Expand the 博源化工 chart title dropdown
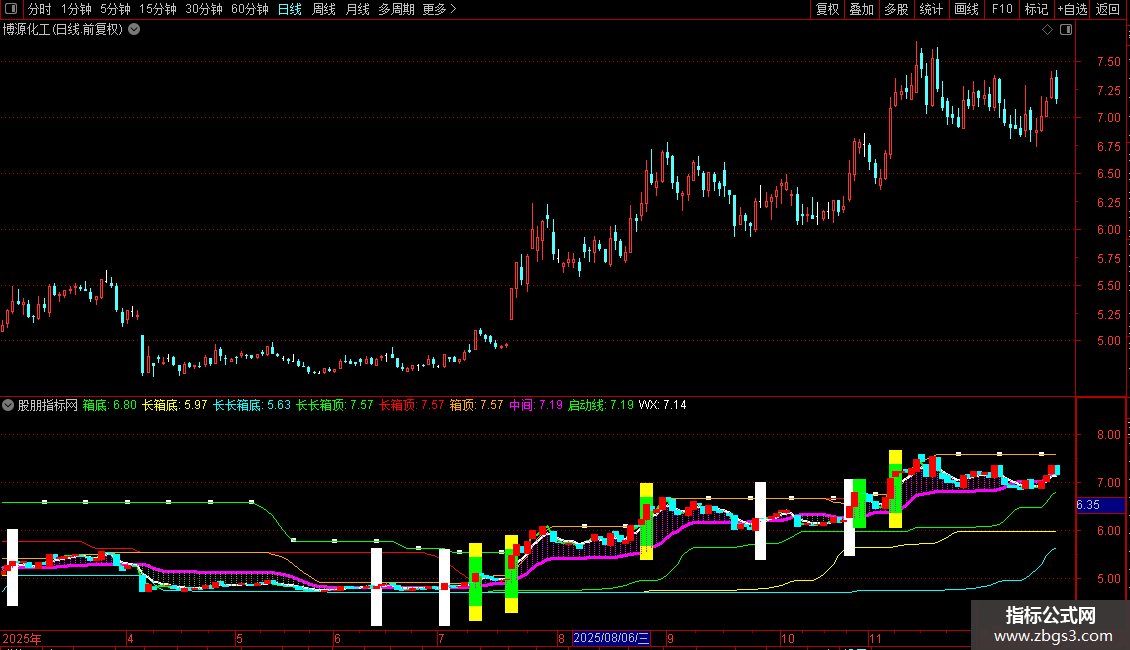The width and height of the screenshot is (1130, 650). (135, 30)
